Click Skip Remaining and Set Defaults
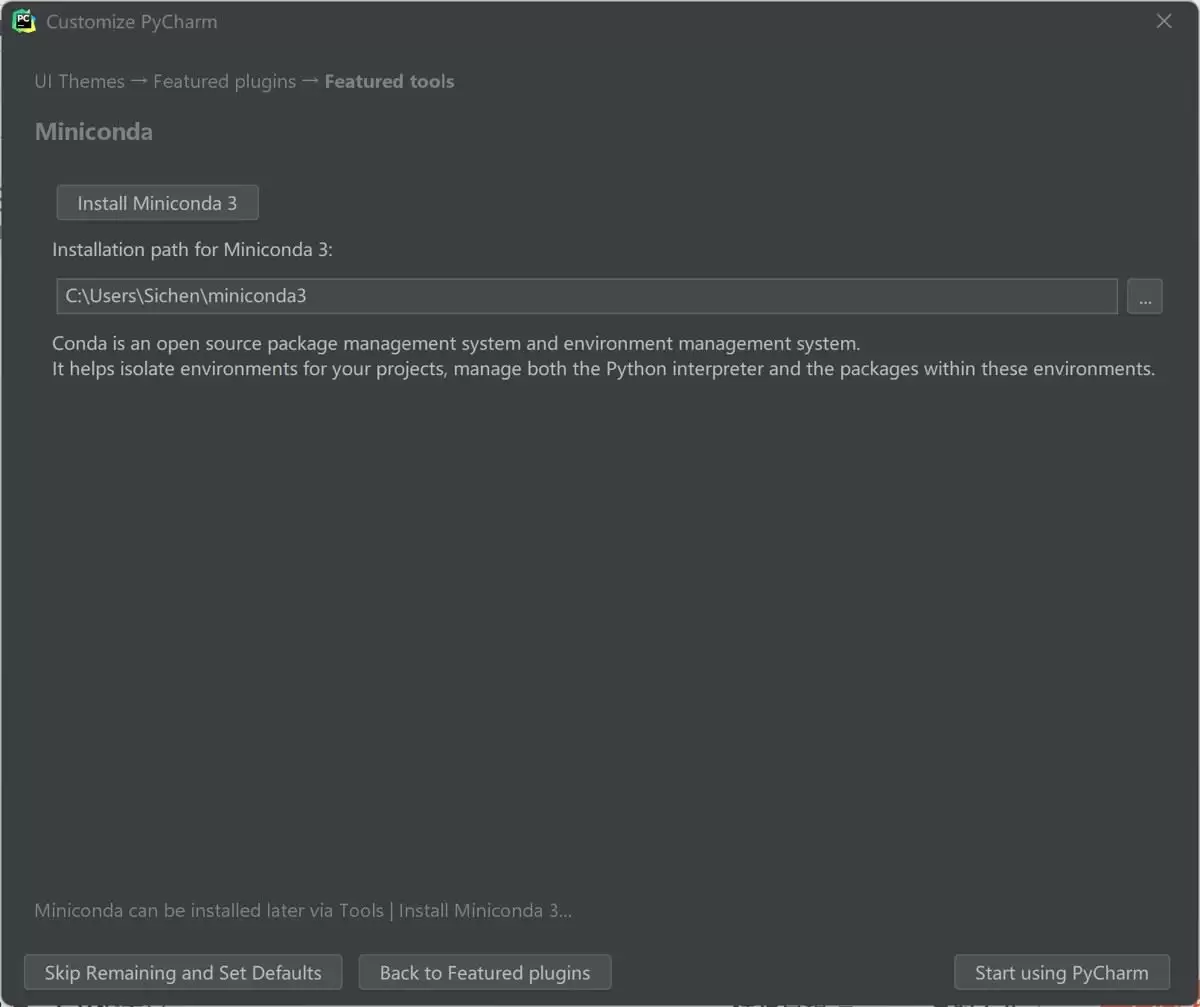The height and width of the screenshot is (1007, 1200). [x=183, y=972]
